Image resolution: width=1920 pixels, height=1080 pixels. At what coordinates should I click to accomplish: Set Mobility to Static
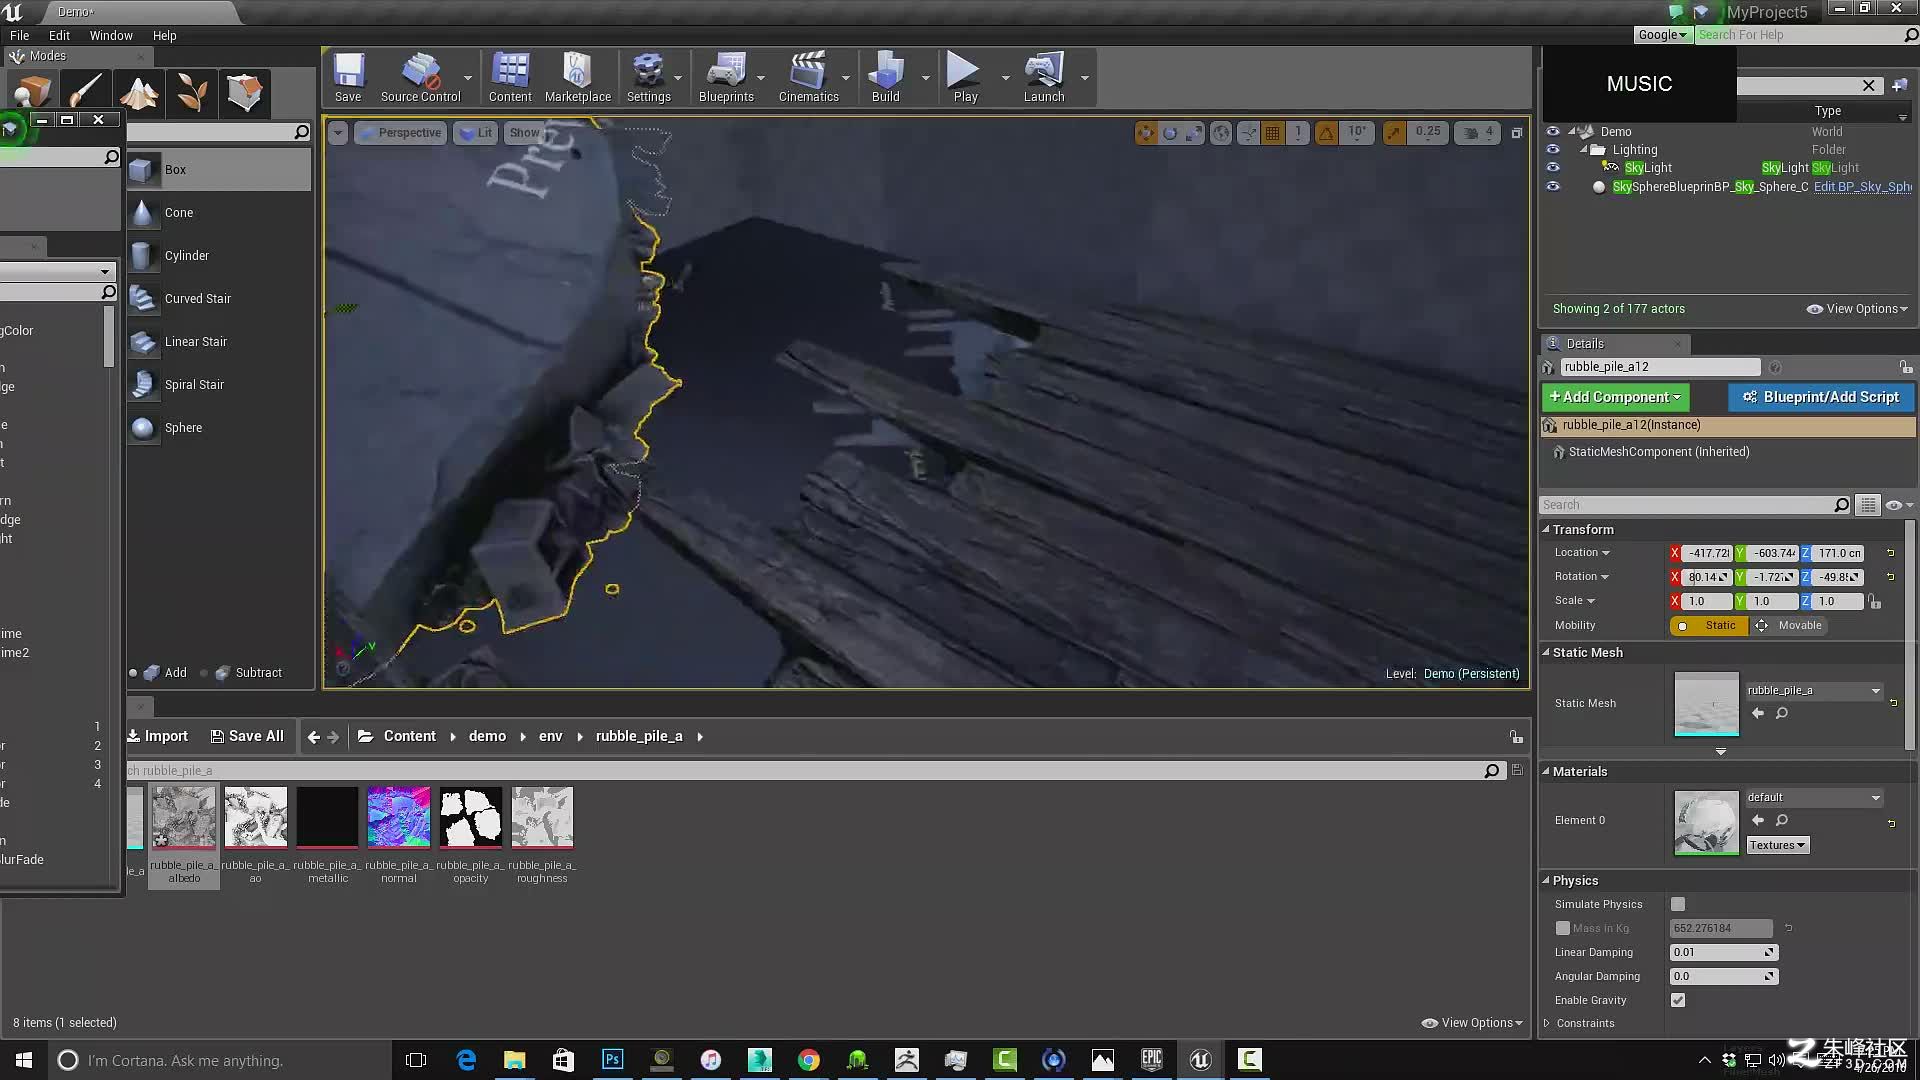[1709, 625]
